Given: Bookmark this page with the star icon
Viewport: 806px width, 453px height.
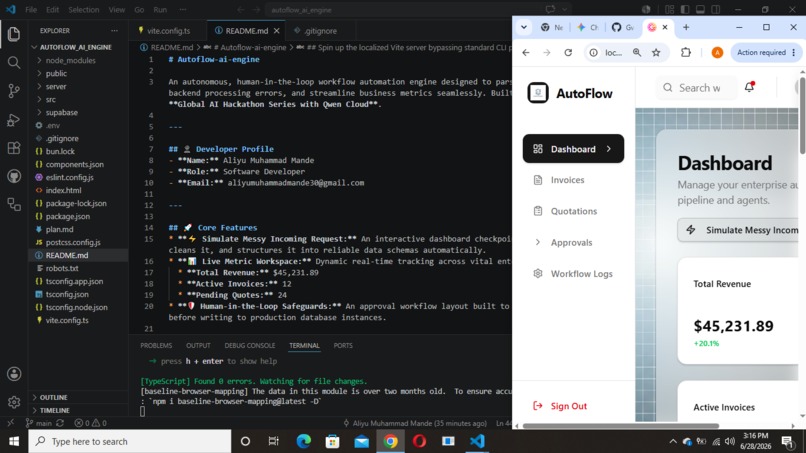Looking at the screenshot, I should (x=656, y=52).
